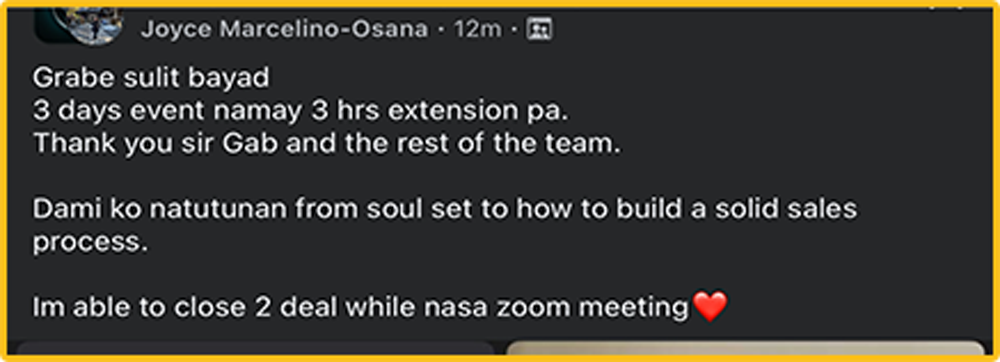Click the 'Dami ko natutunan' paragraph
The height and width of the screenshot is (362, 1000).
[x=445, y=226]
